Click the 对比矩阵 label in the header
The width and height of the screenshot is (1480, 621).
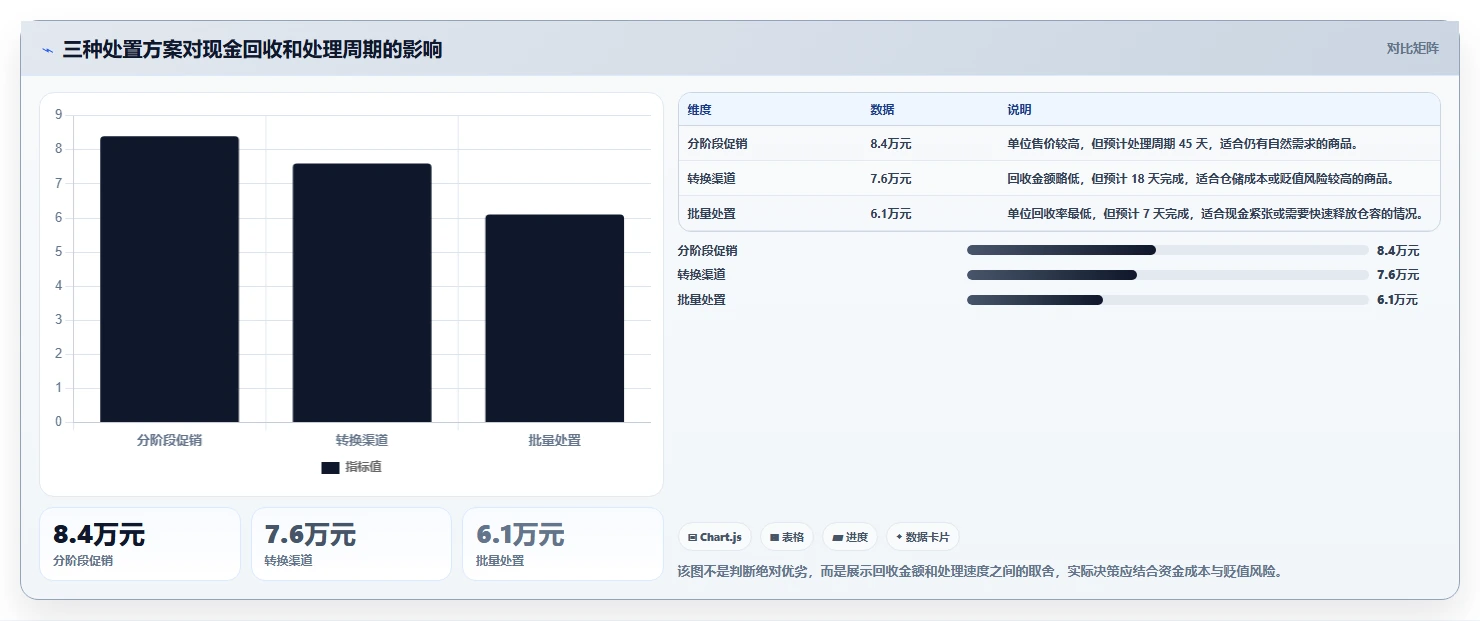(1412, 49)
